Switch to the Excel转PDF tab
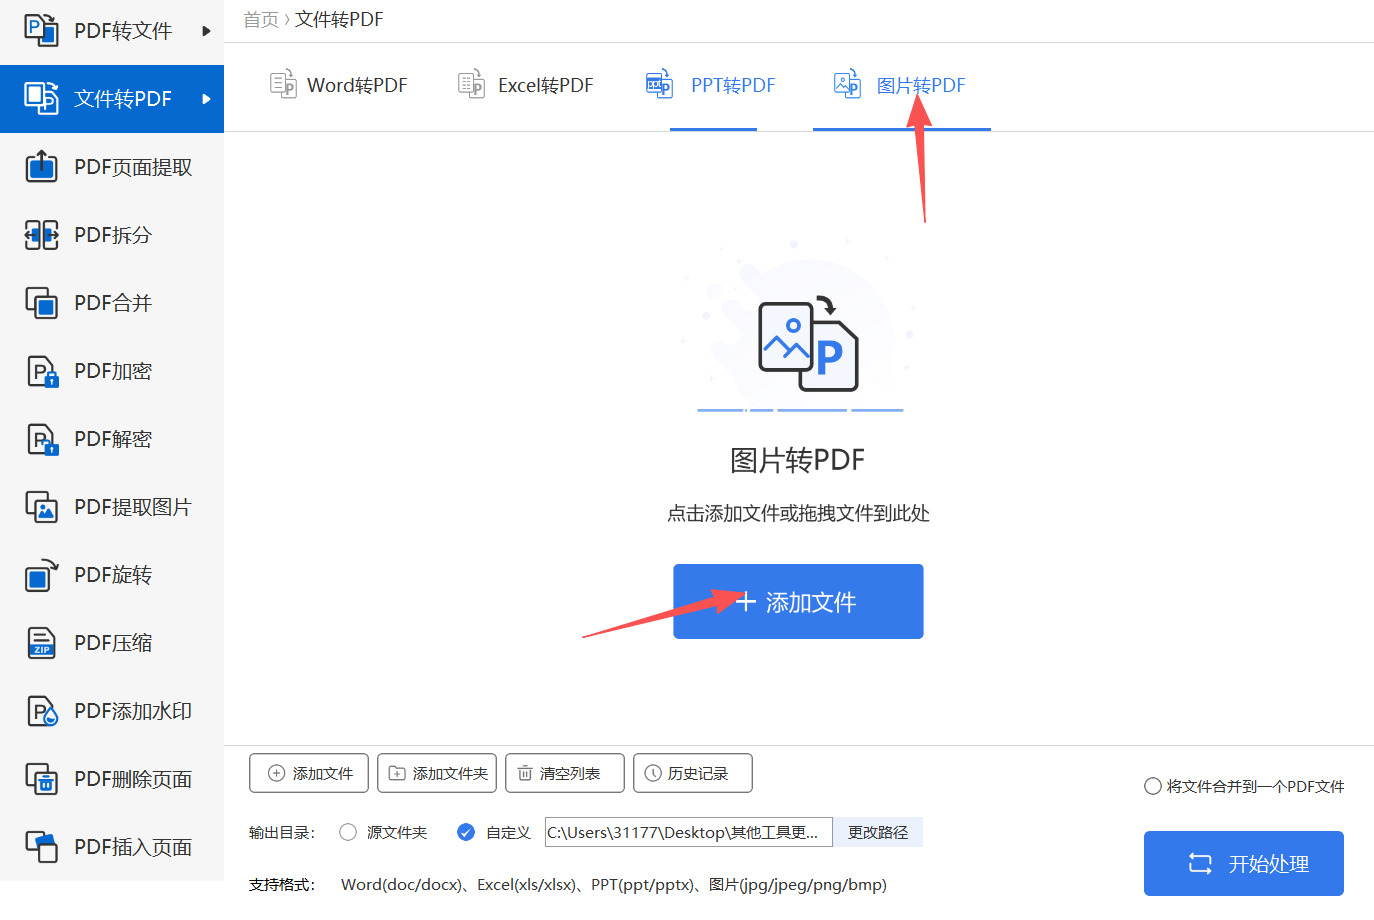This screenshot has height=920, width=1374. [x=524, y=85]
